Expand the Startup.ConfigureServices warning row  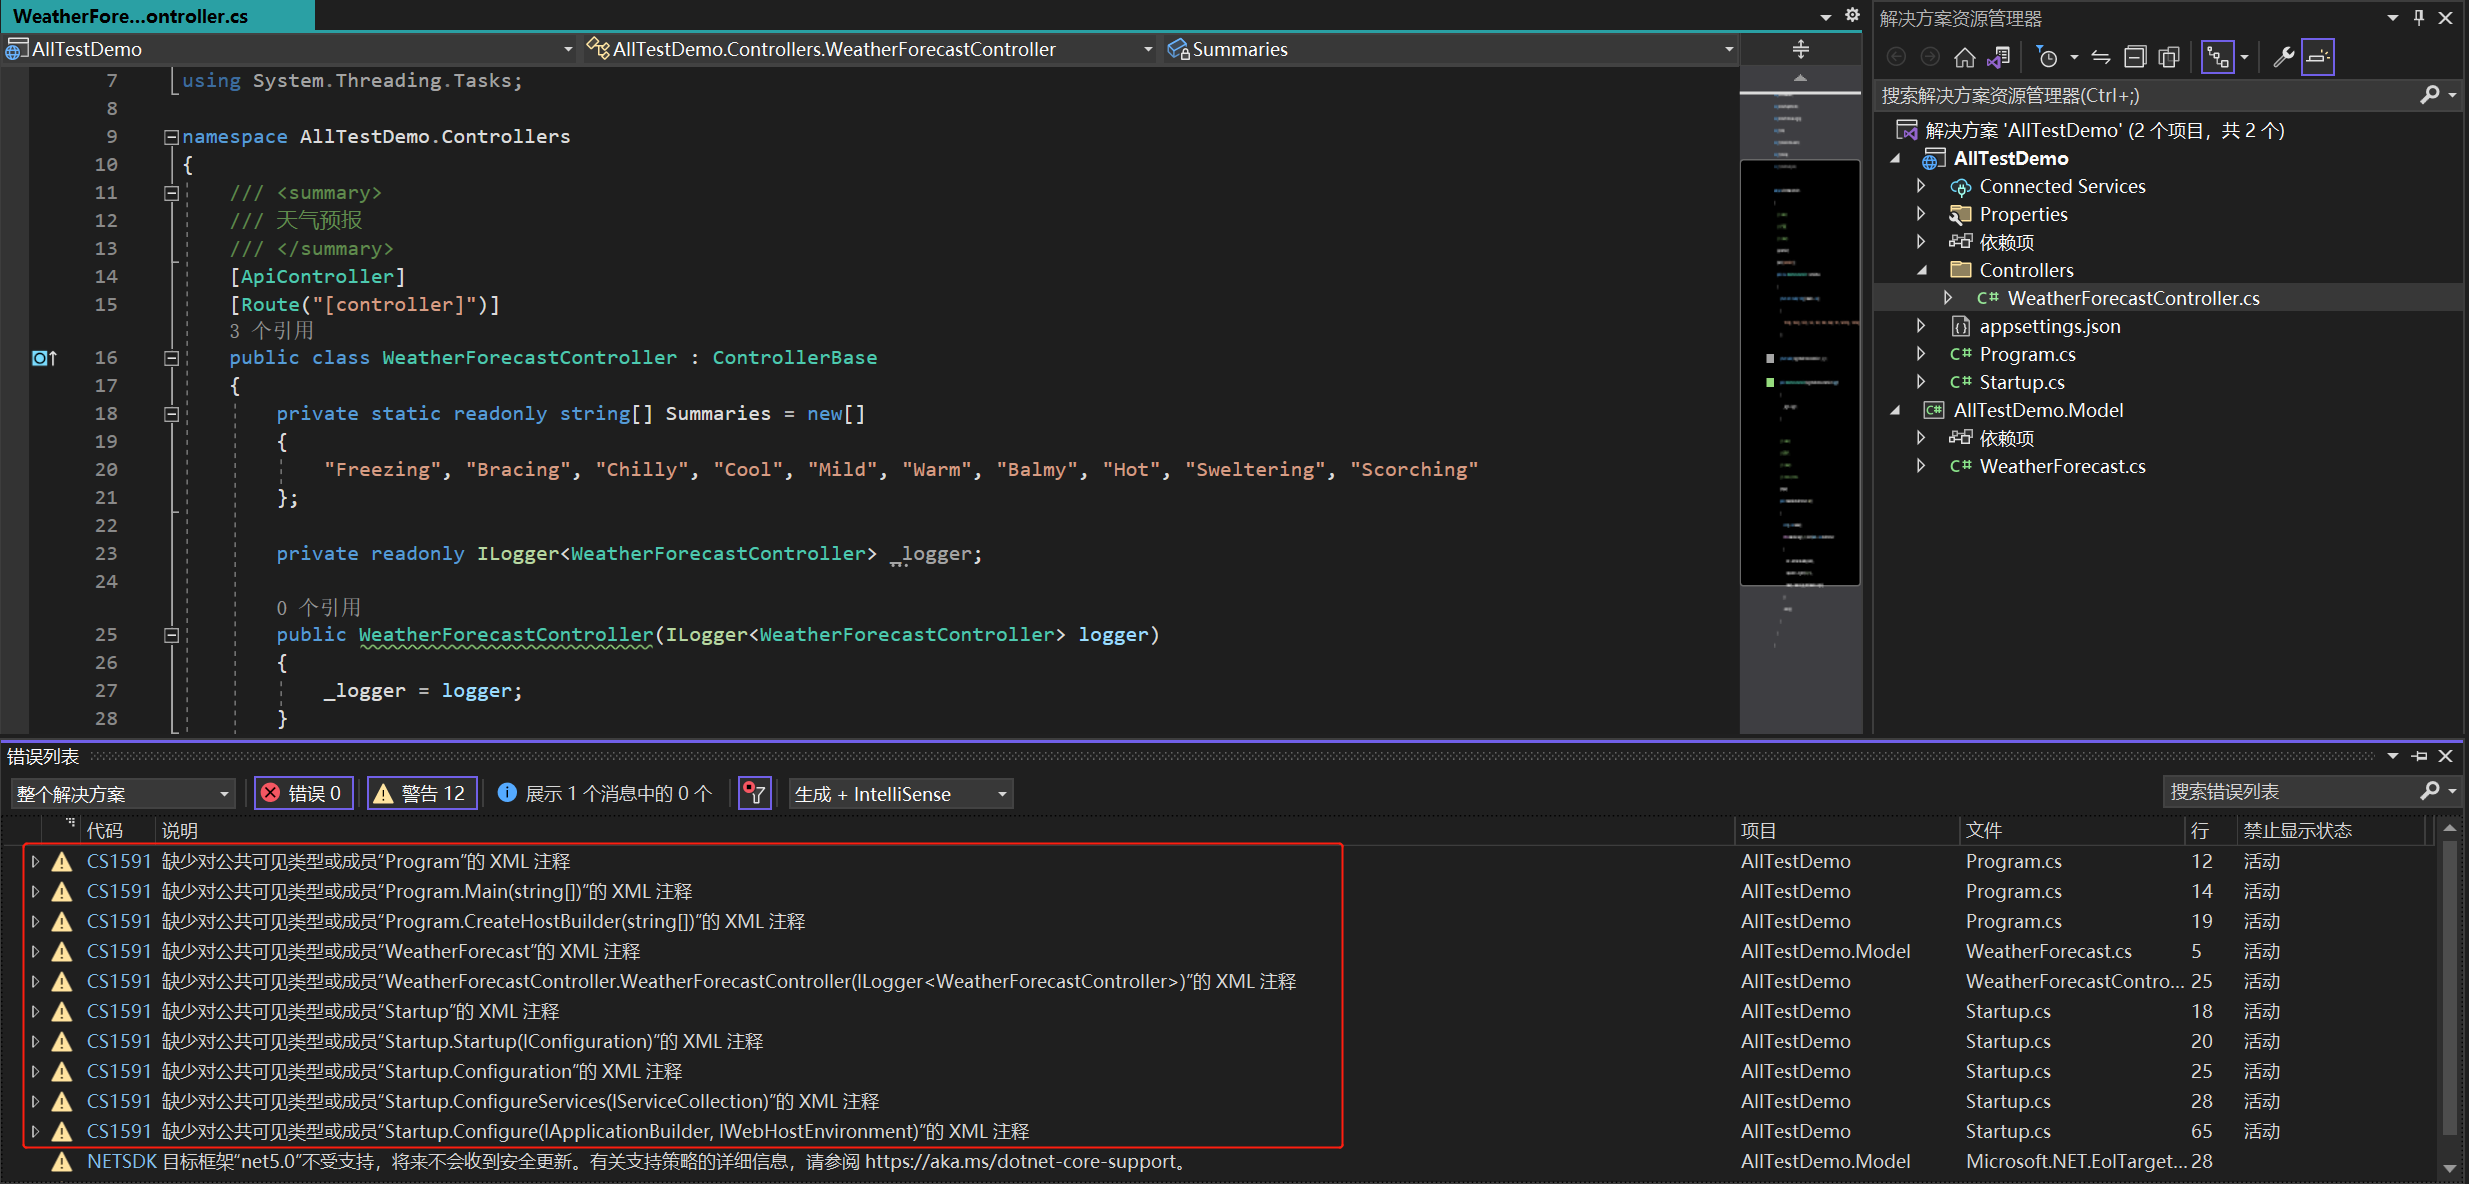click(x=35, y=1102)
